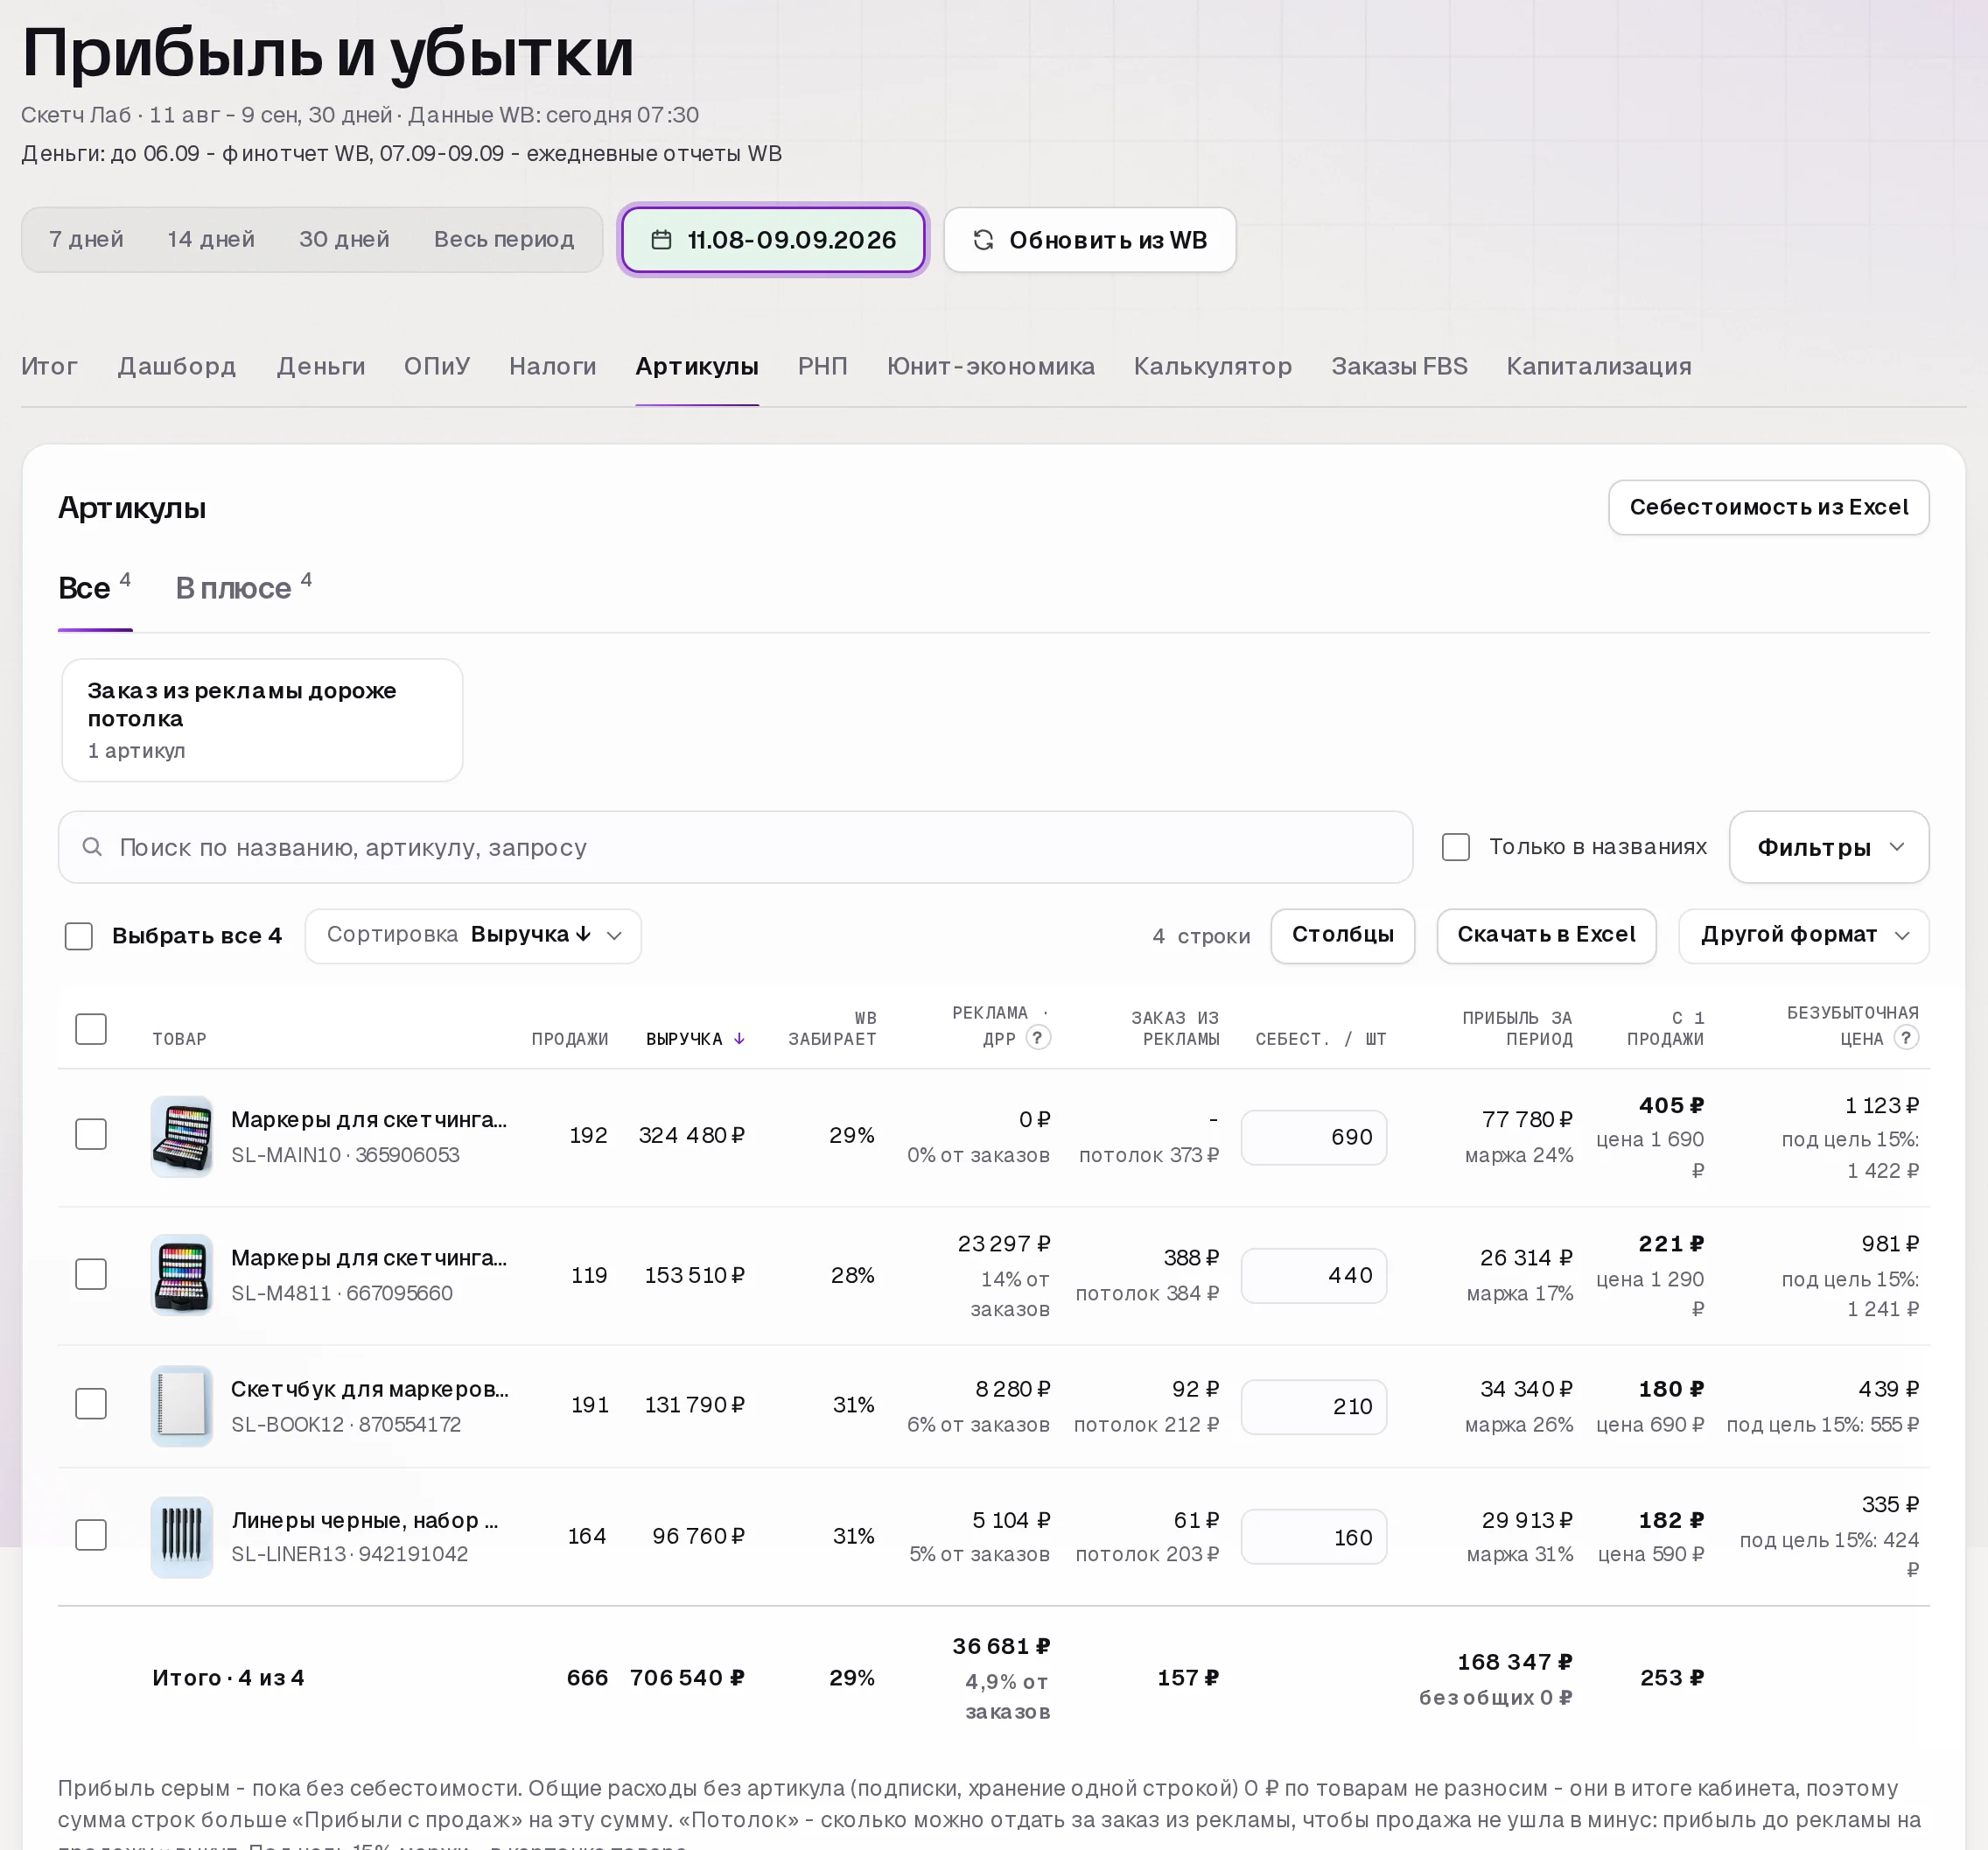Click the sort arrow in the Выручка column header
This screenshot has height=1850, width=1988.
point(739,1039)
